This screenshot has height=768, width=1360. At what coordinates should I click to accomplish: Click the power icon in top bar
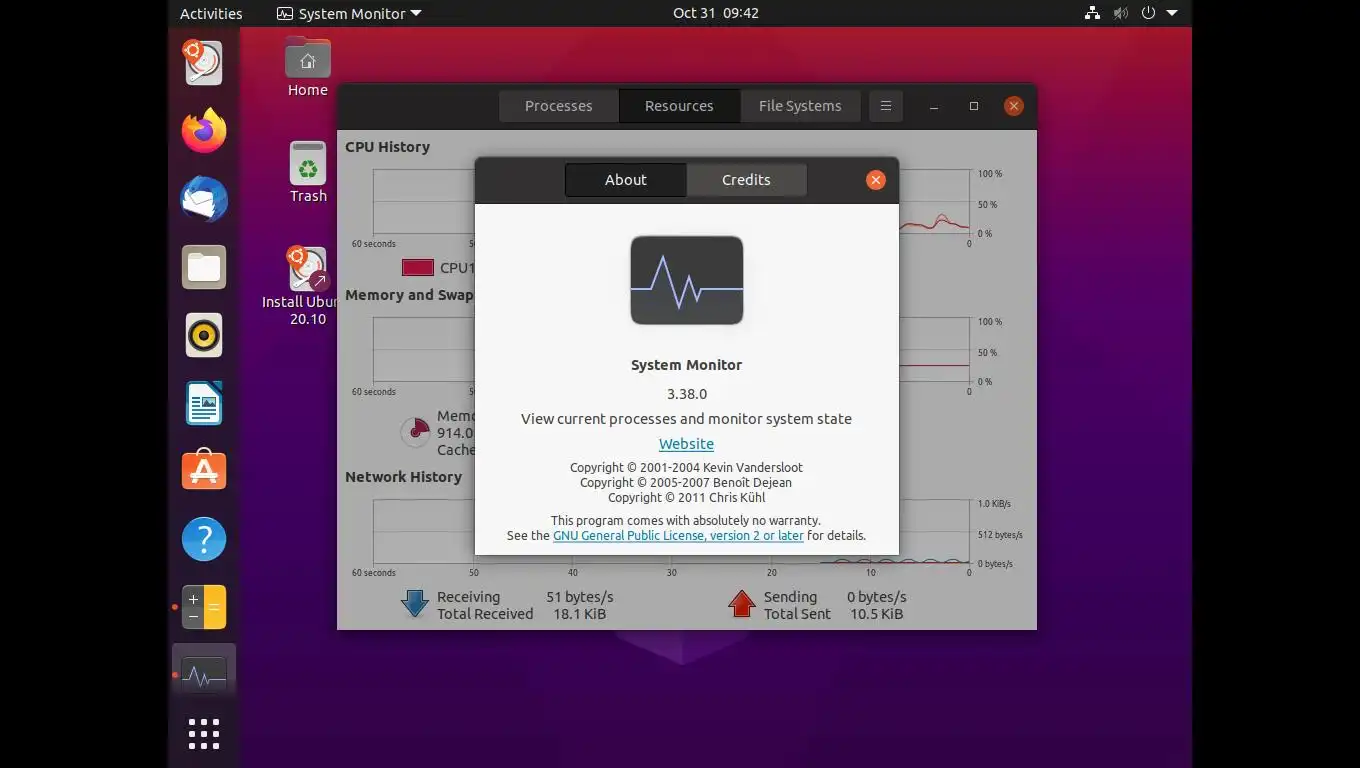1148,13
